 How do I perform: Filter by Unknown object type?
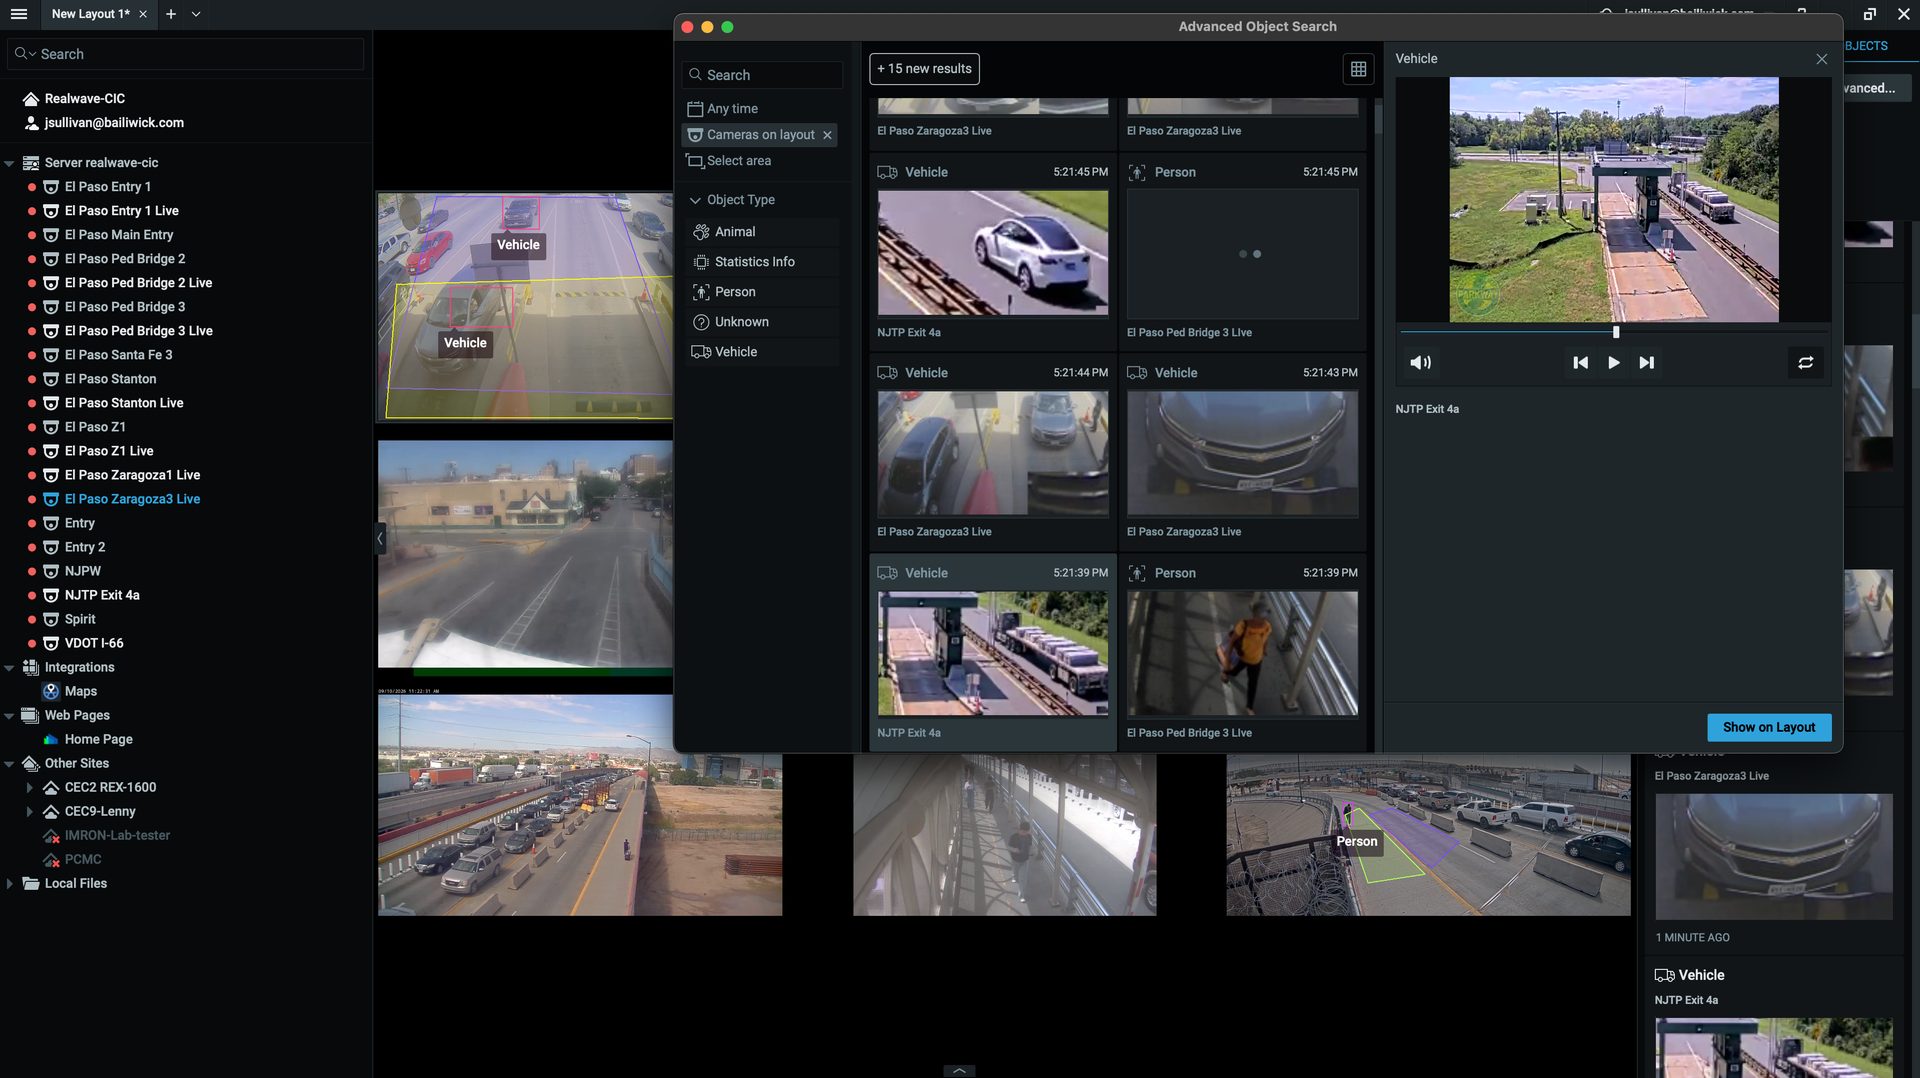[761, 322]
